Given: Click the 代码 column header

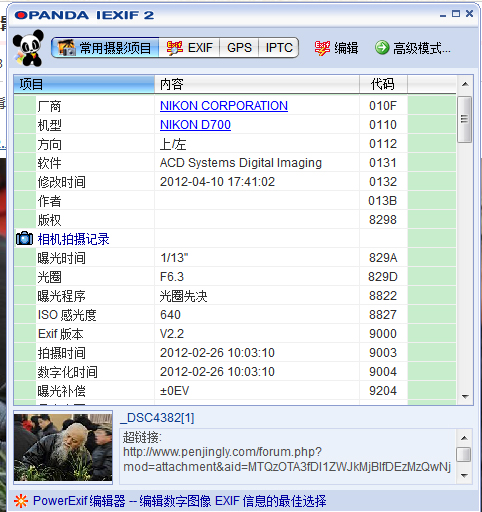Looking at the screenshot, I should 383,84.
